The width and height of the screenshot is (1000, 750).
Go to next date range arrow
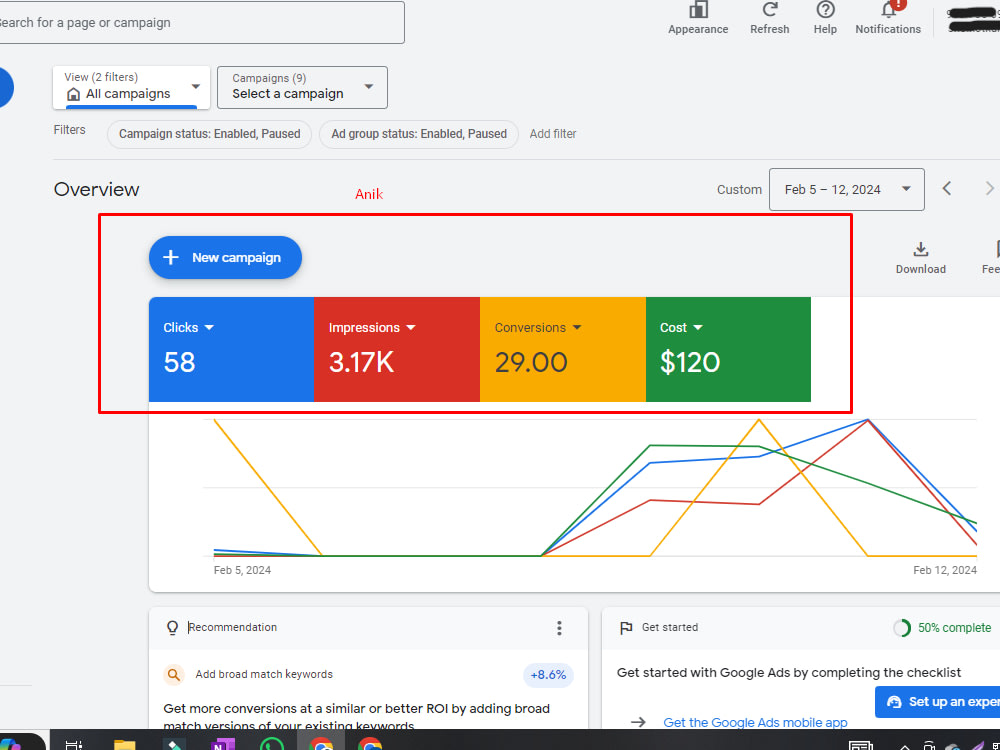point(989,189)
